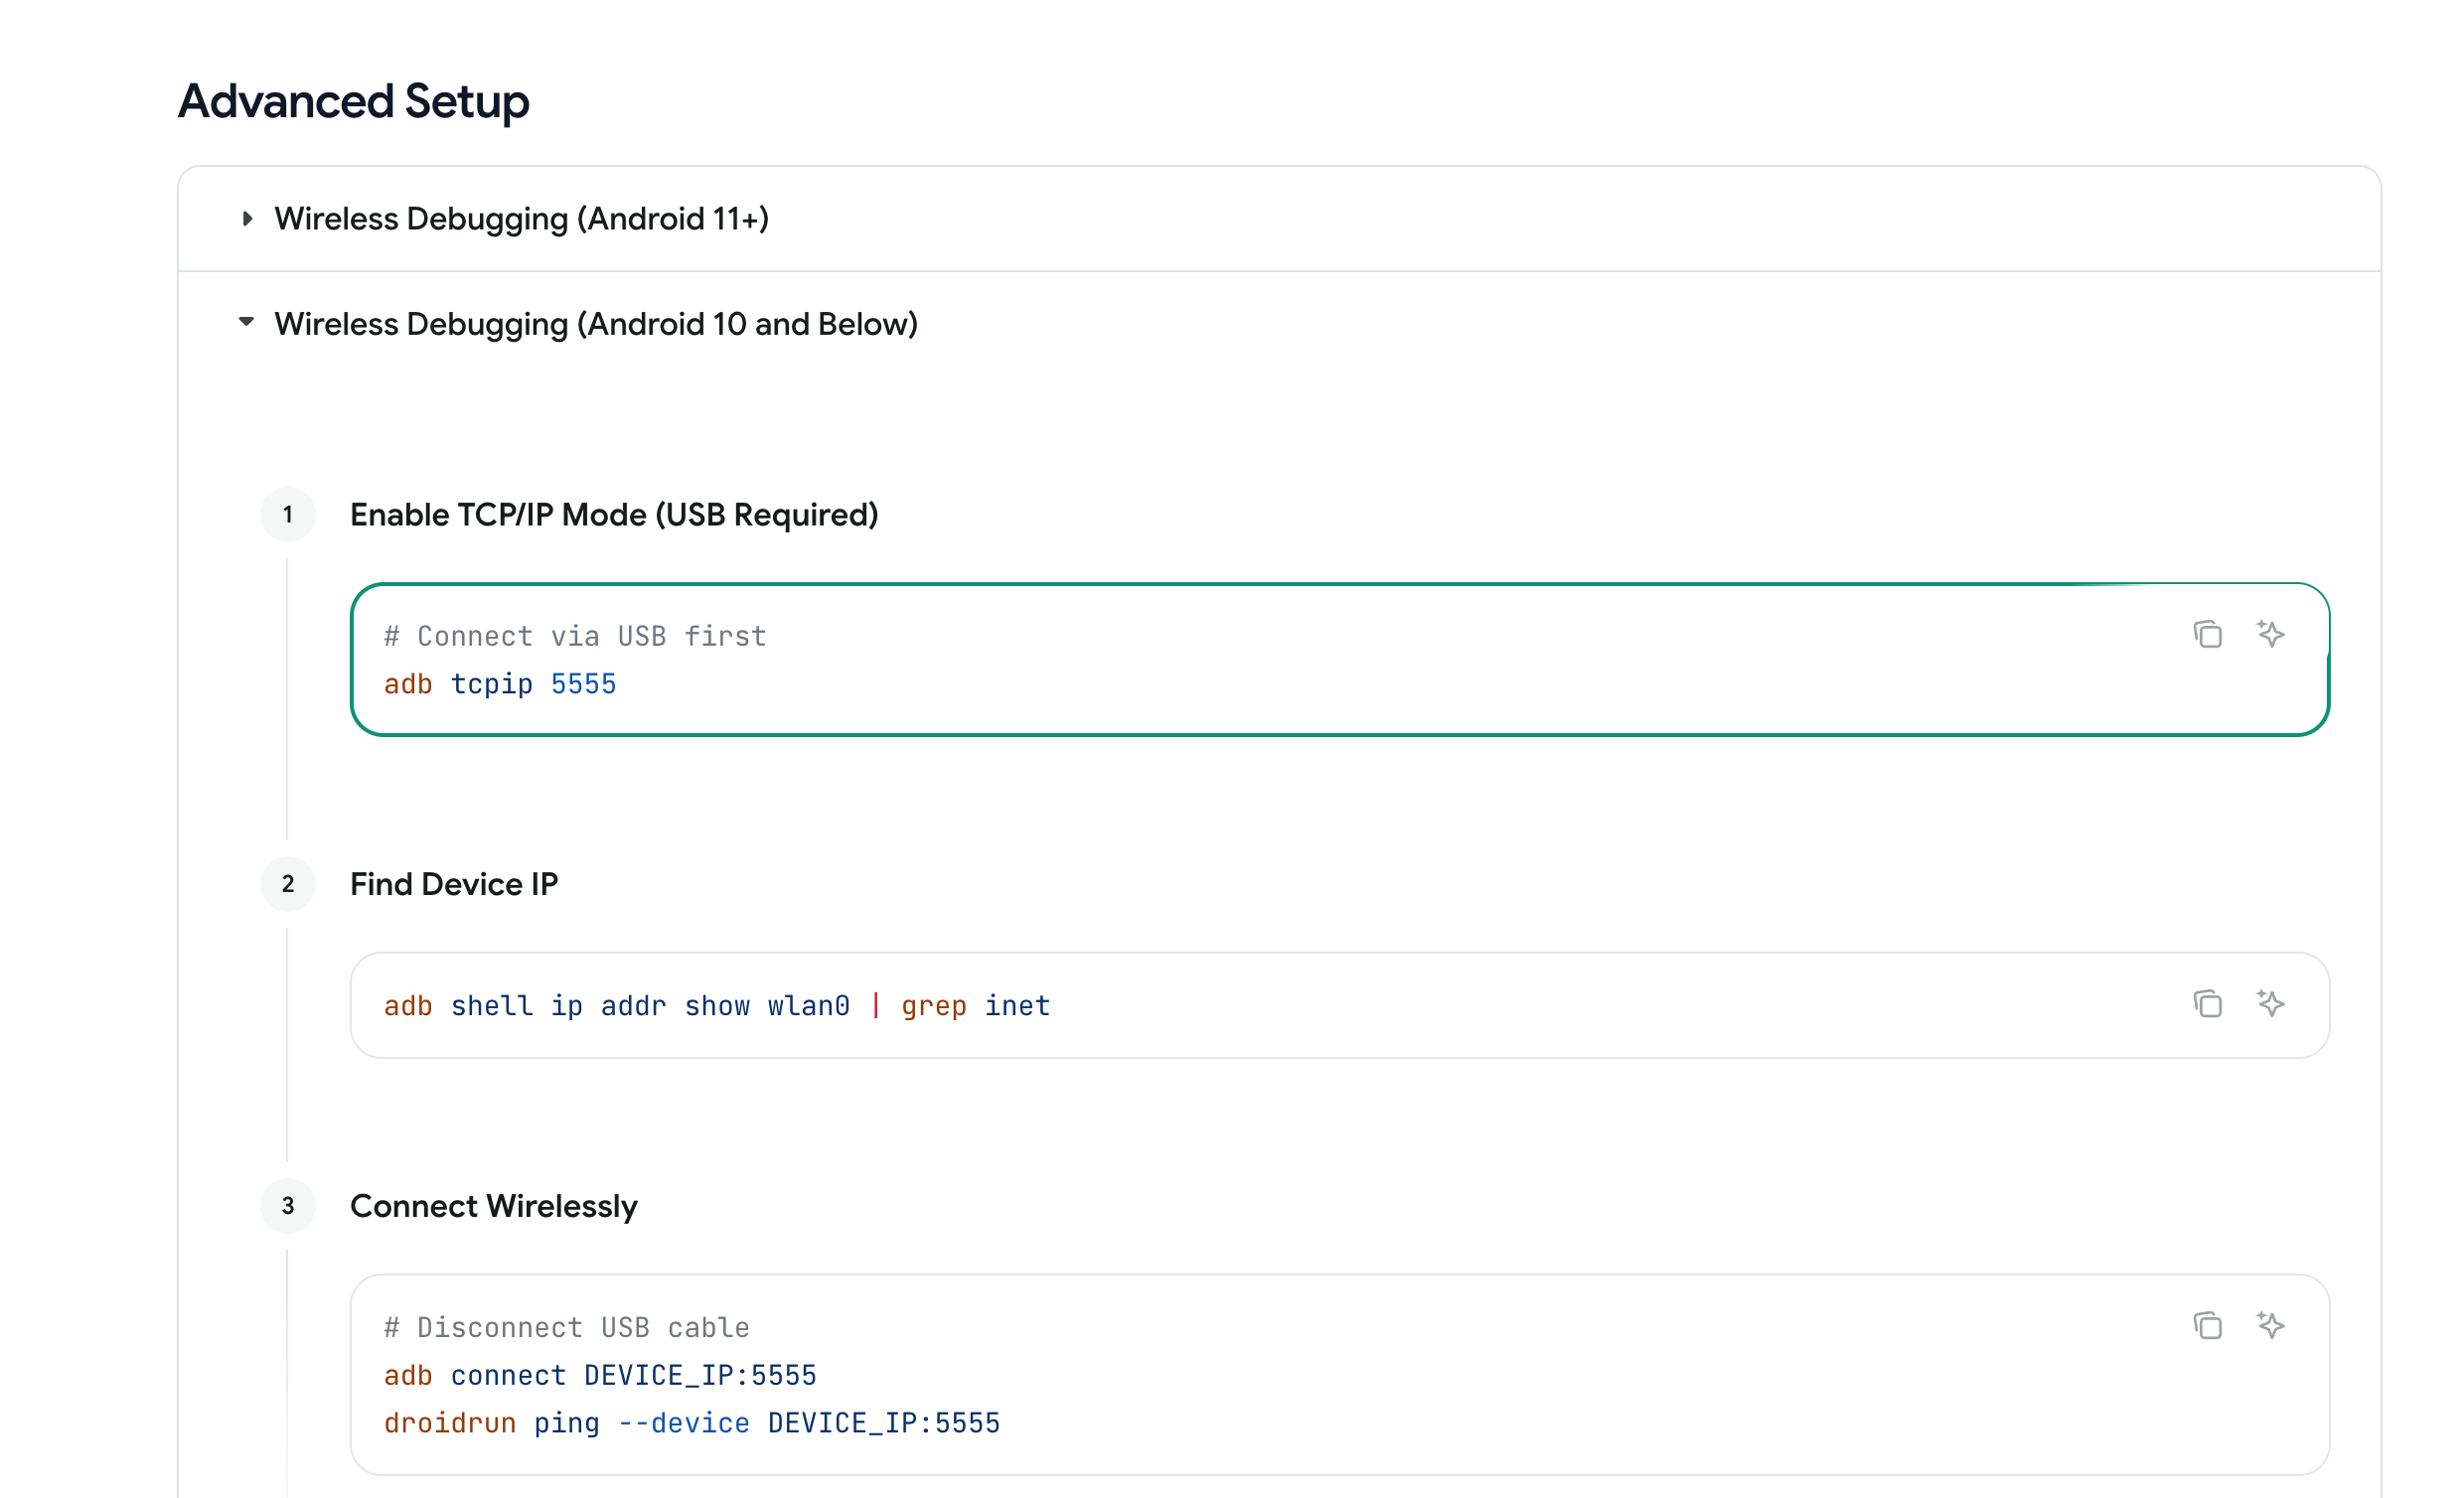Click the Enable TCP/IP Mode step heading

click(x=614, y=515)
